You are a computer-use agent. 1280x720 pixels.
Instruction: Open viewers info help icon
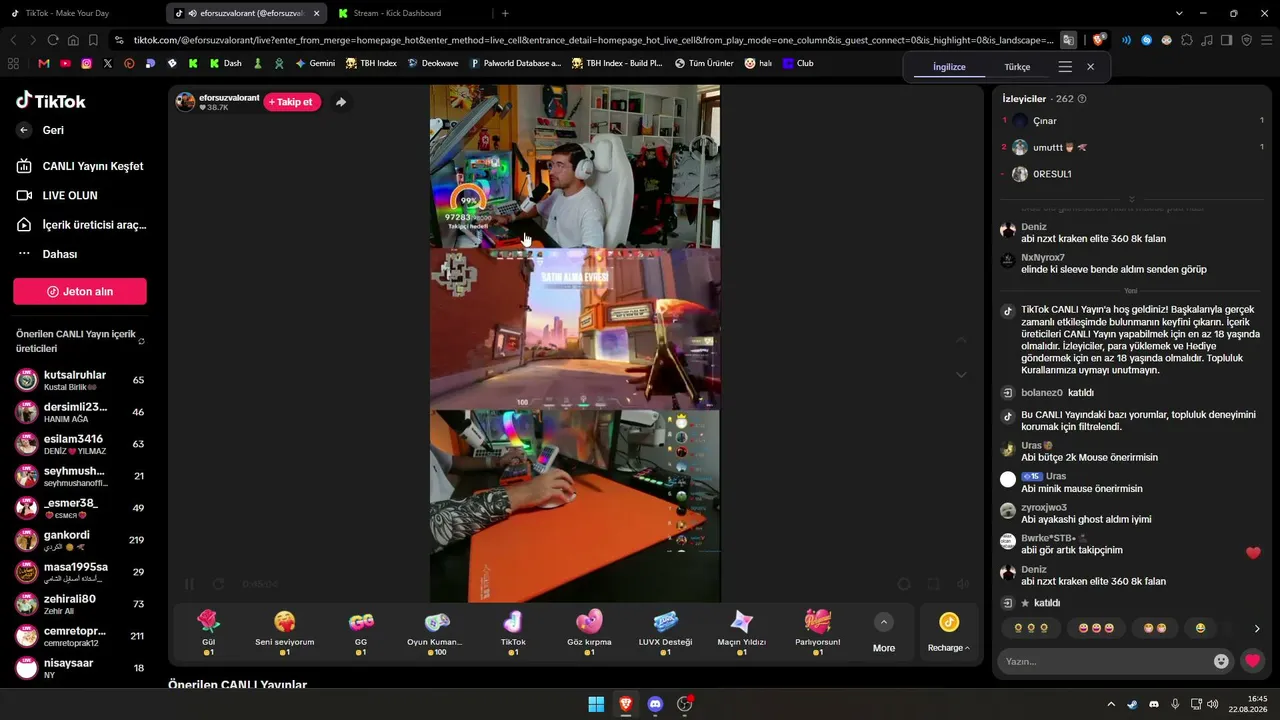click(x=1082, y=99)
